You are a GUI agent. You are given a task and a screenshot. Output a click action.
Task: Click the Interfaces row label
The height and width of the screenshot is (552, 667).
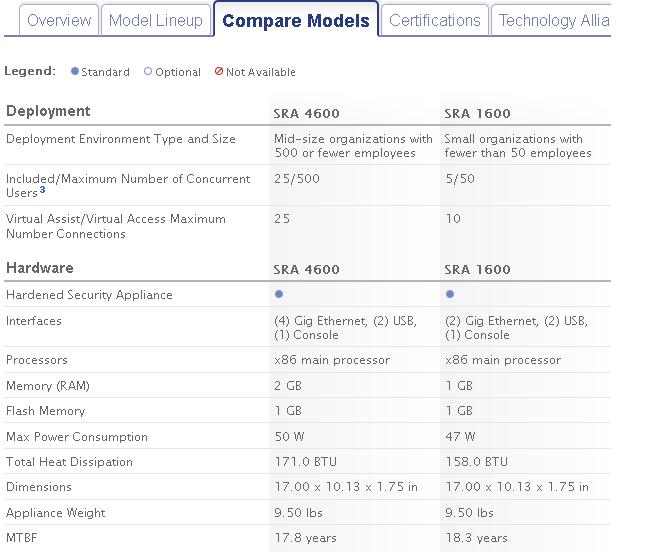pyautogui.click(x=34, y=321)
